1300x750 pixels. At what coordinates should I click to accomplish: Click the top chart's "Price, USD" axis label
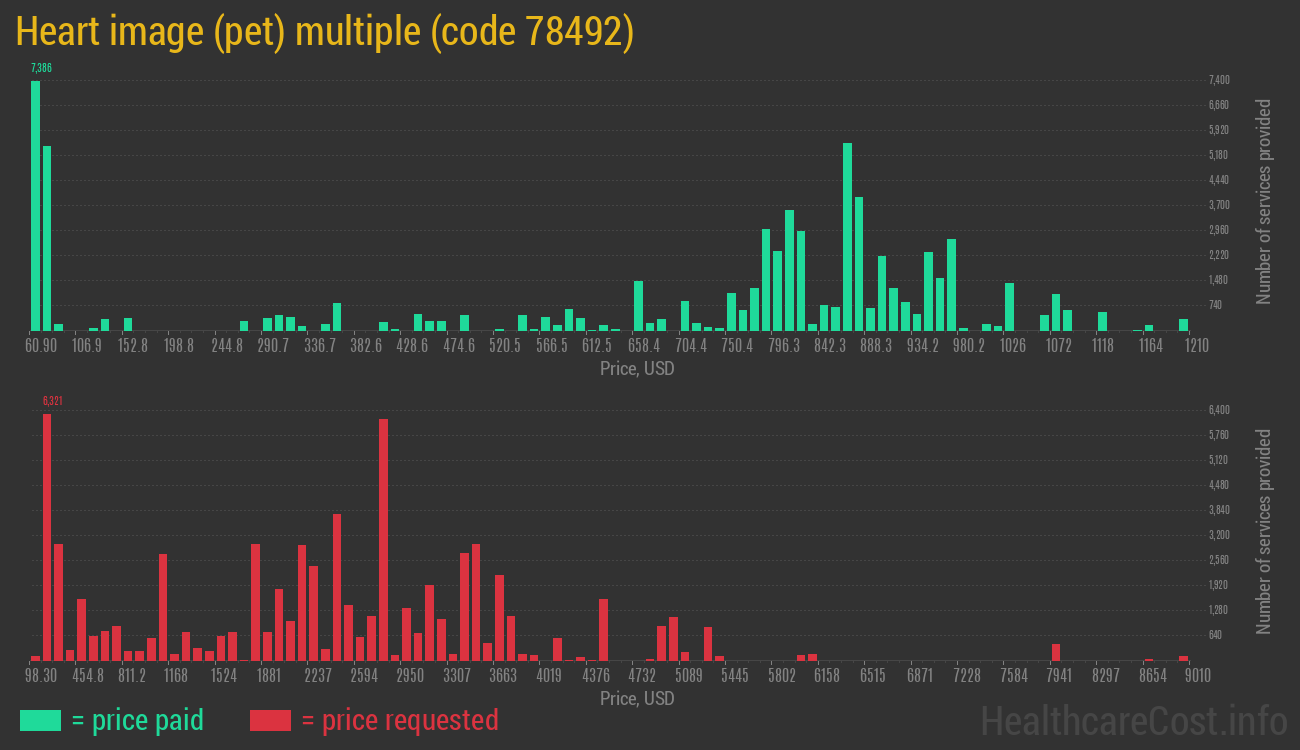pos(637,369)
